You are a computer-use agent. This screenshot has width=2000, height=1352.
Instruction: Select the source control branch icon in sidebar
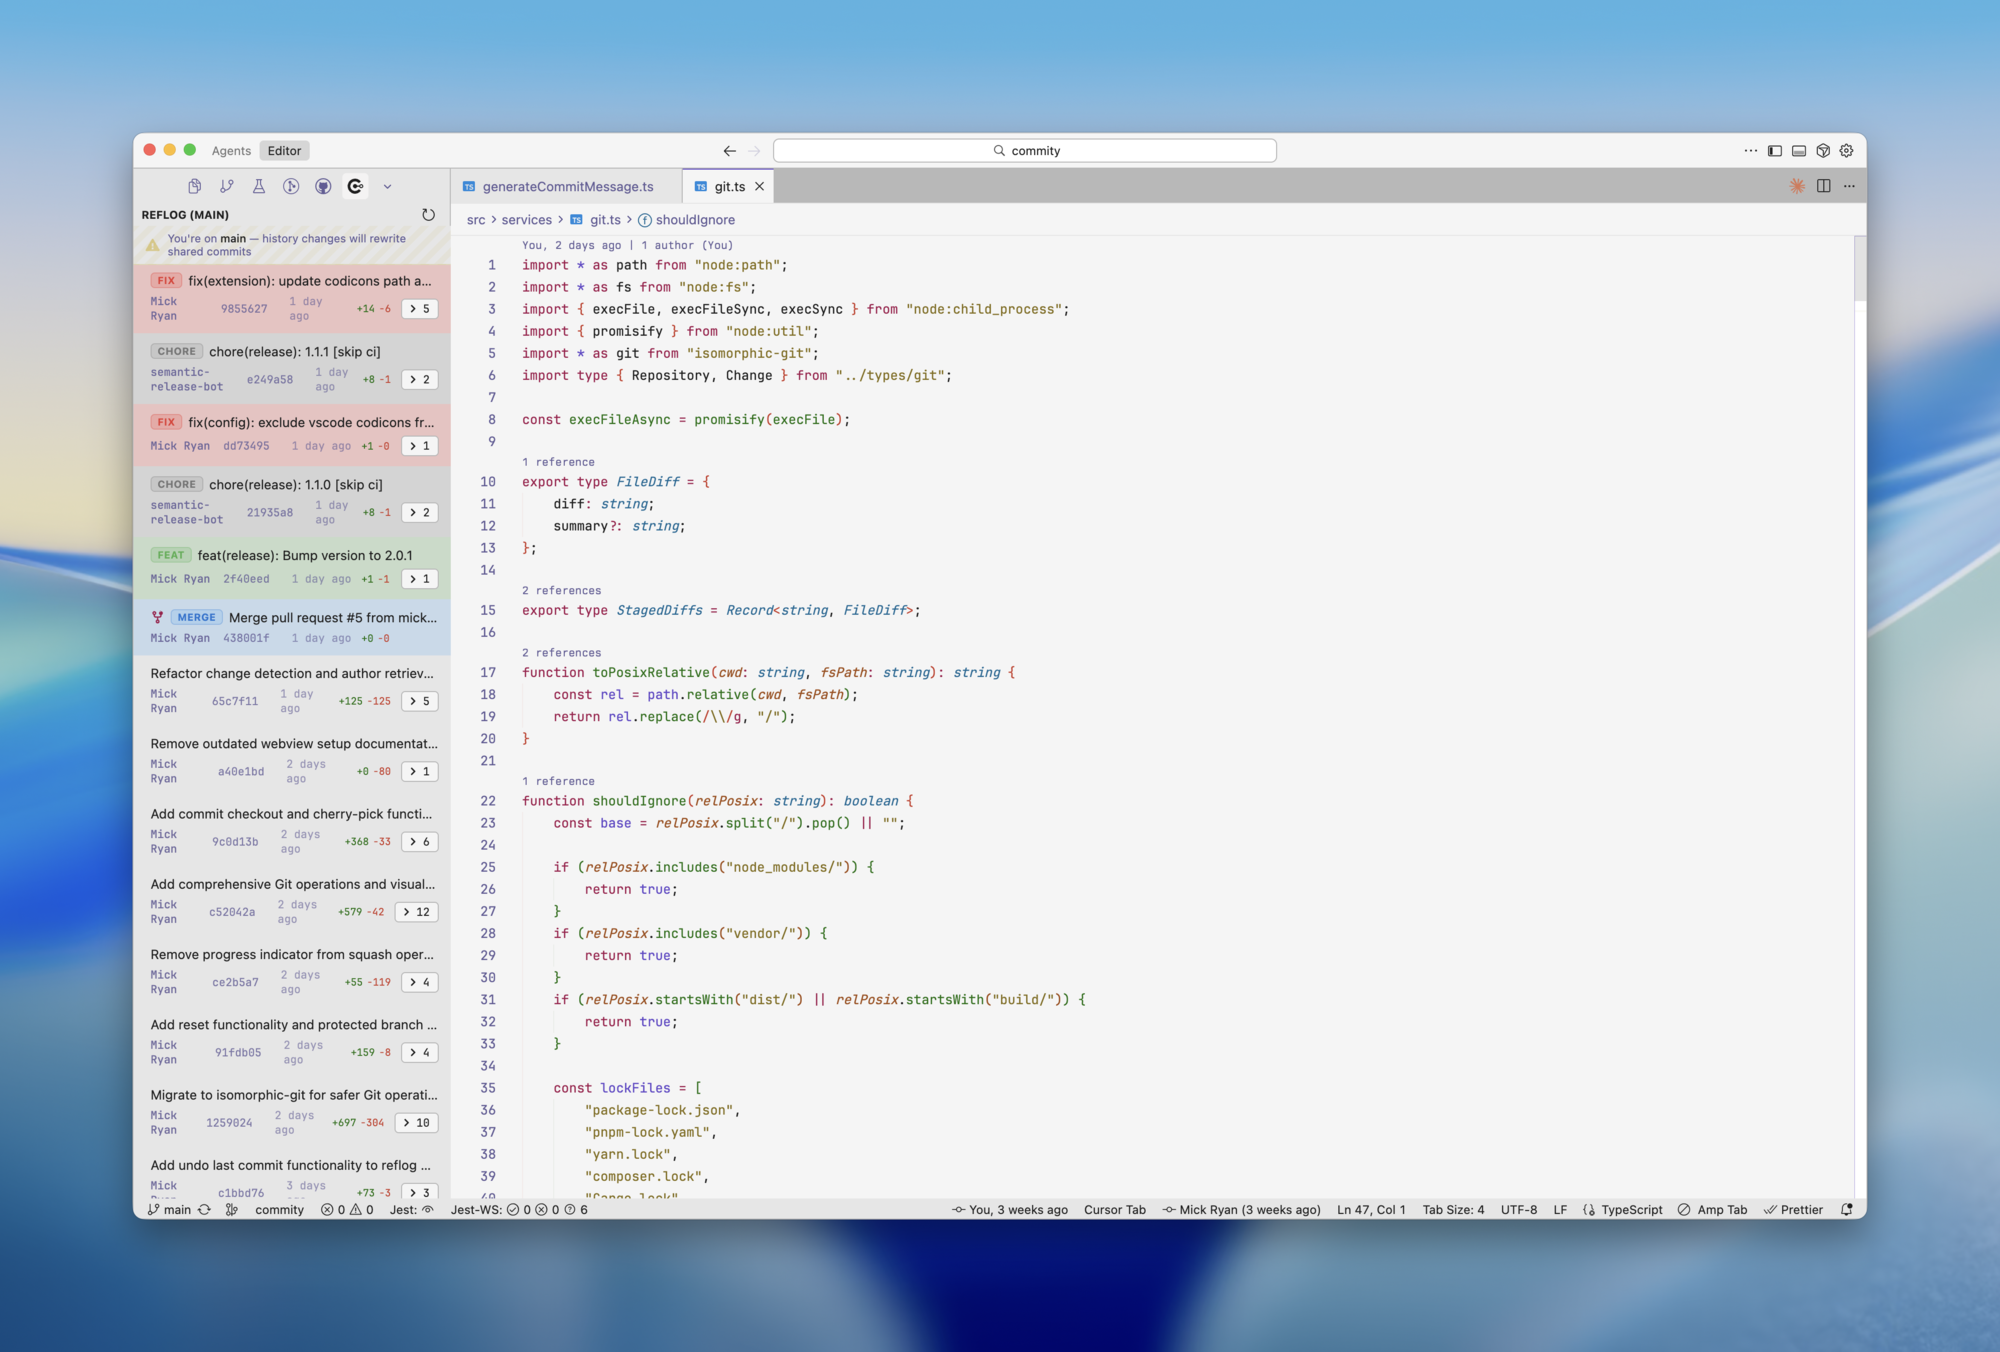coord(227,186)
